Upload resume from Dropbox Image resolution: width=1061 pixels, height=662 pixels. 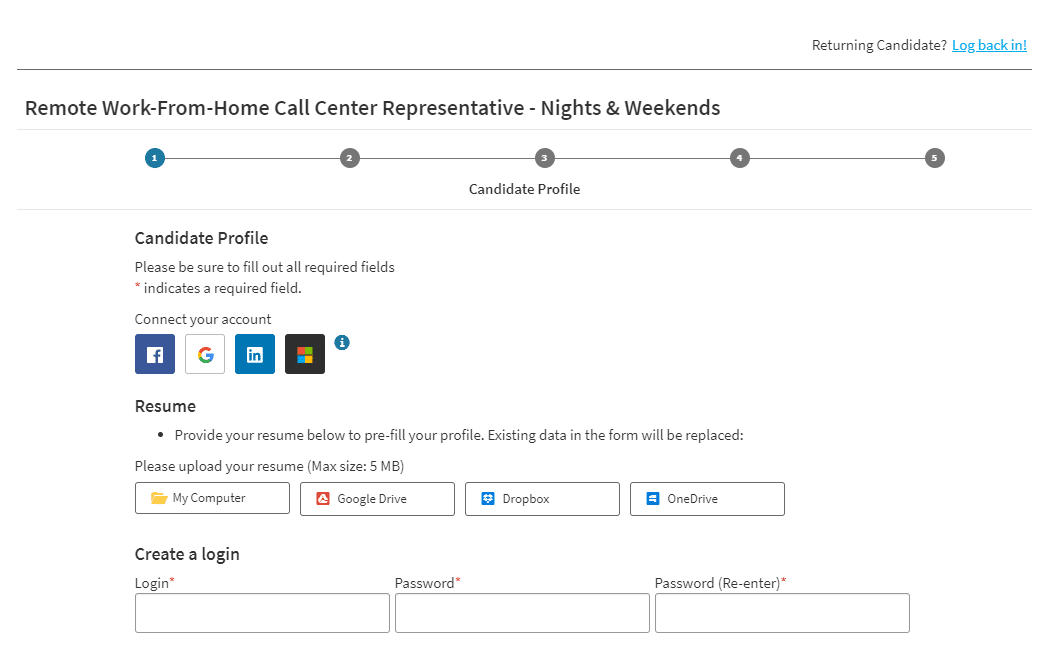(x=542, y=499)
